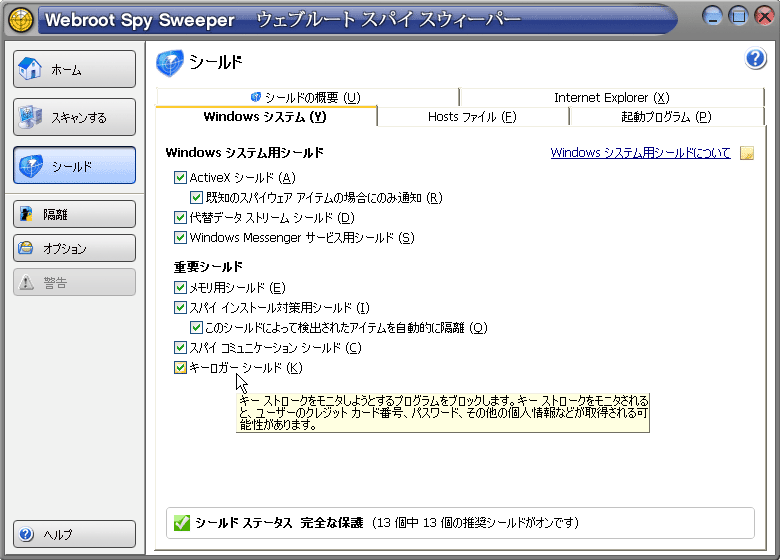Close the Spy Sweeper window

tap(765, 16)
